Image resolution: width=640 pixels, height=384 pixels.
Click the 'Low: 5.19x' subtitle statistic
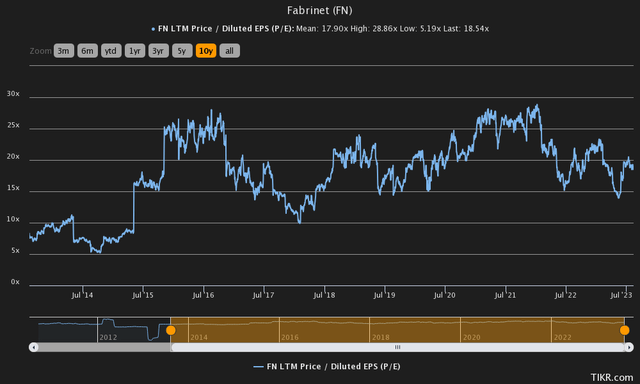[x=420, y=29]
